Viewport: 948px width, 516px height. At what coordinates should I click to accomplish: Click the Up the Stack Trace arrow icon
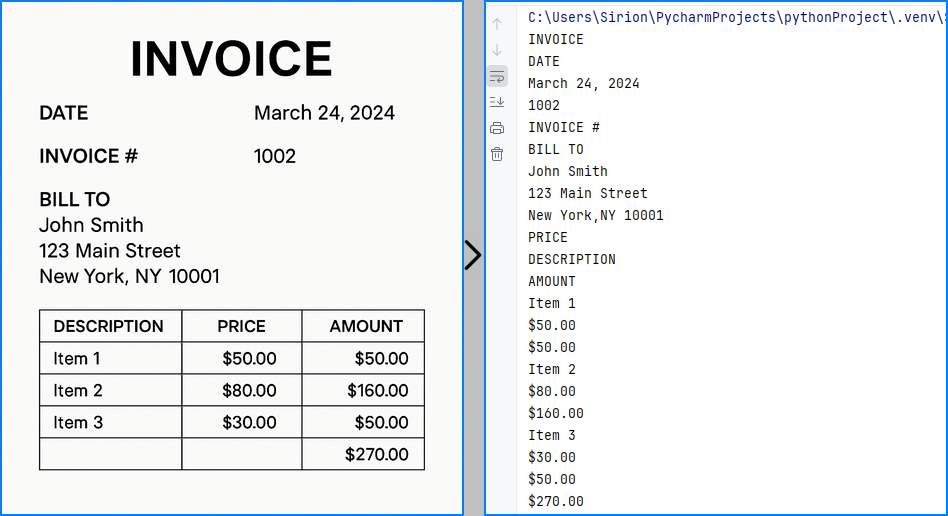pos(497,24)
